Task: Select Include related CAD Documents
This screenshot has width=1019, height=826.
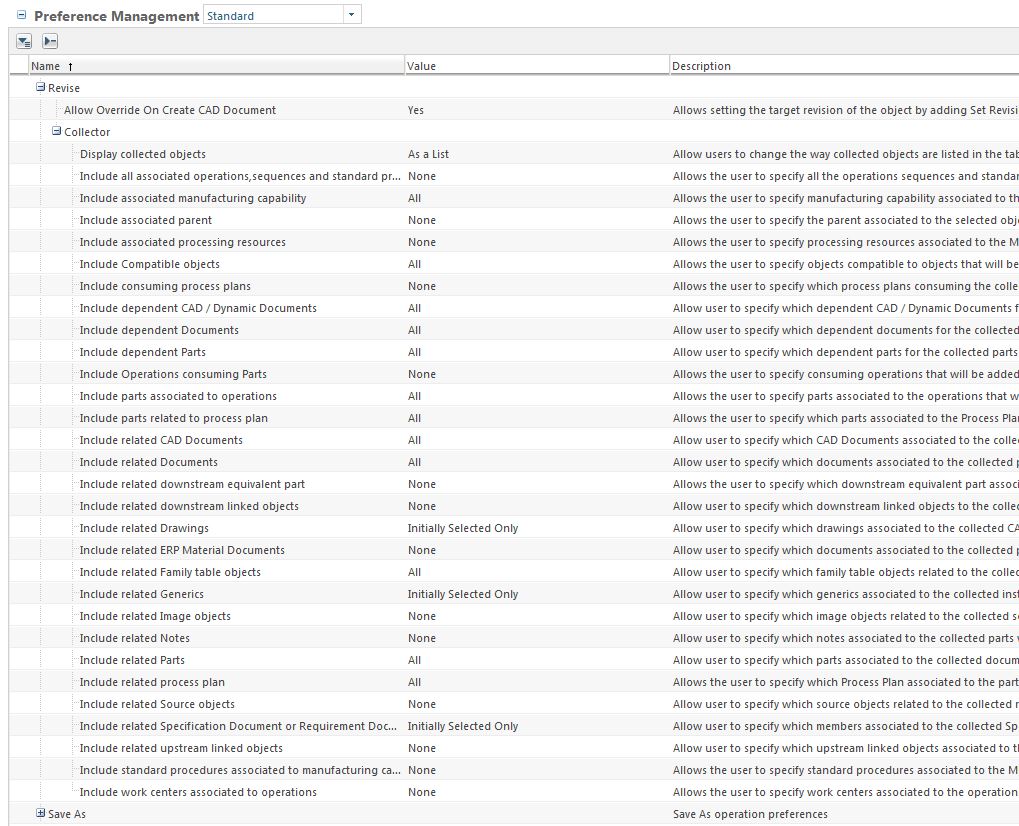Action: (161, 441)
